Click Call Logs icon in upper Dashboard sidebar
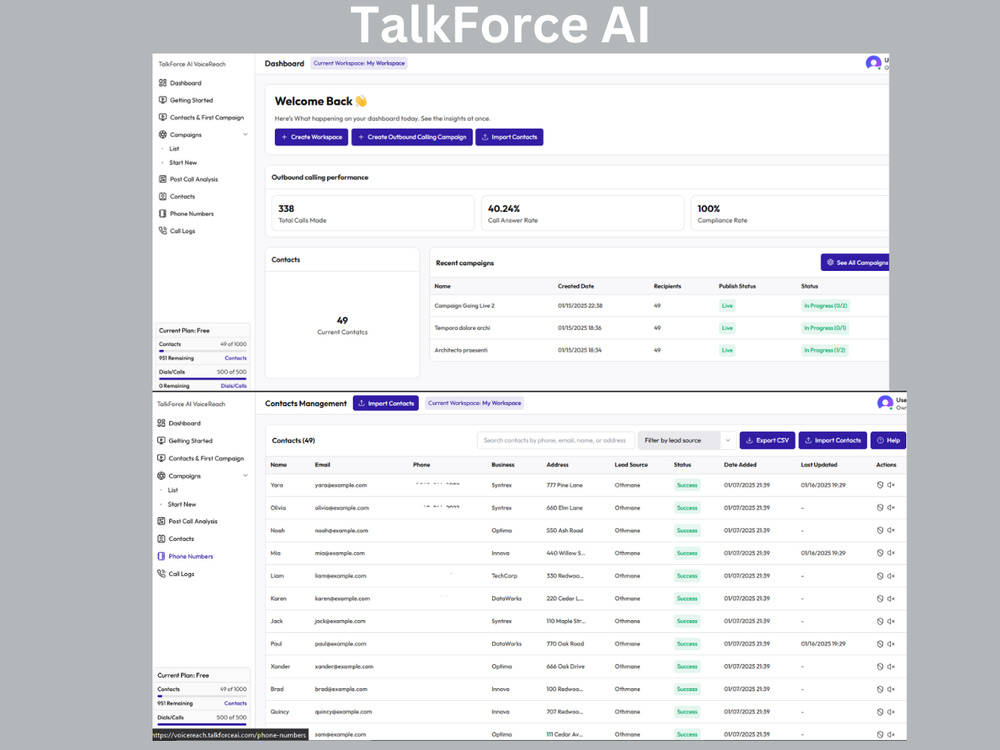Viewport: 1000px width, 750px height. (163, 231)
